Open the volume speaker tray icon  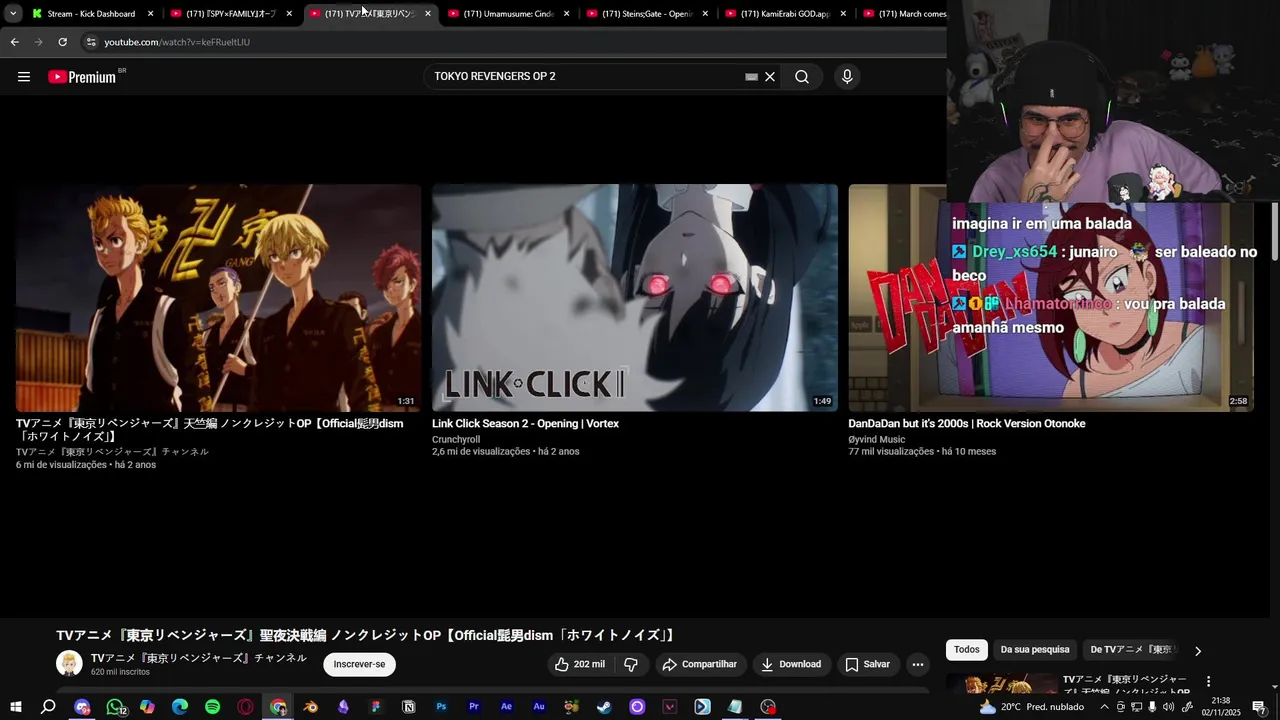[1169, 707]
